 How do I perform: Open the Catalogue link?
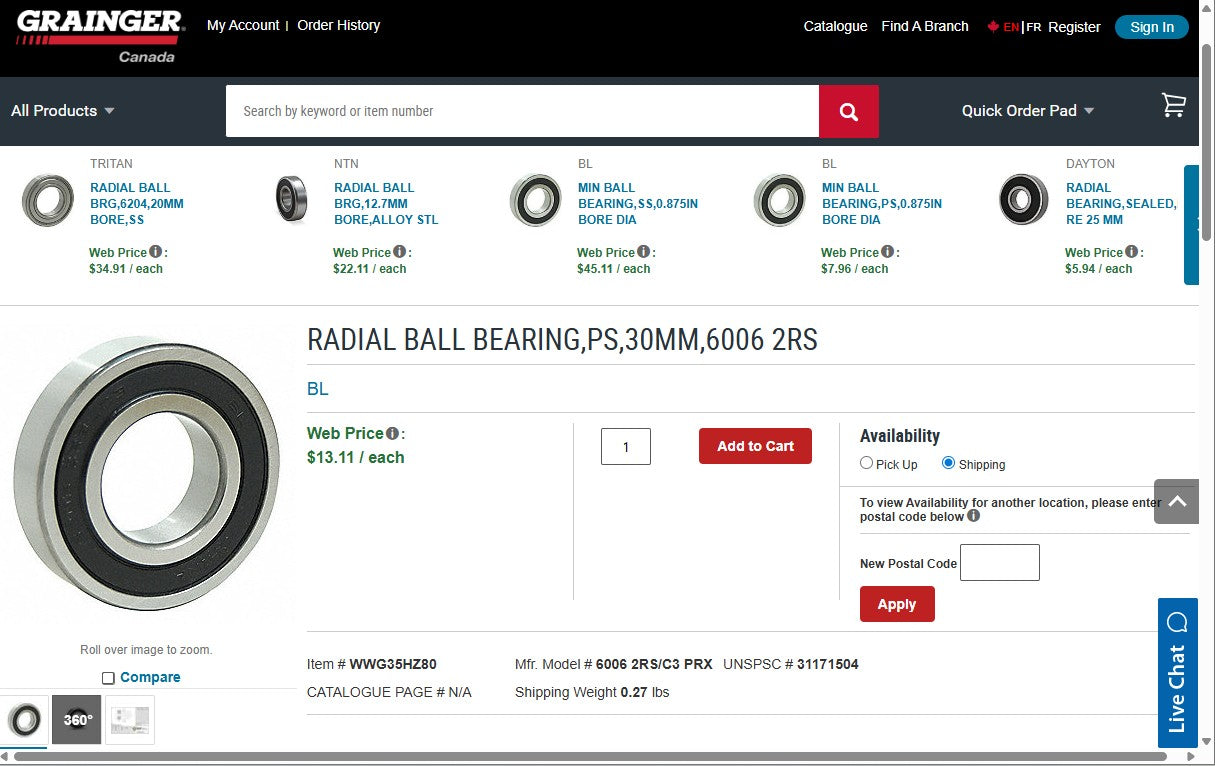(x=835, y=26)
